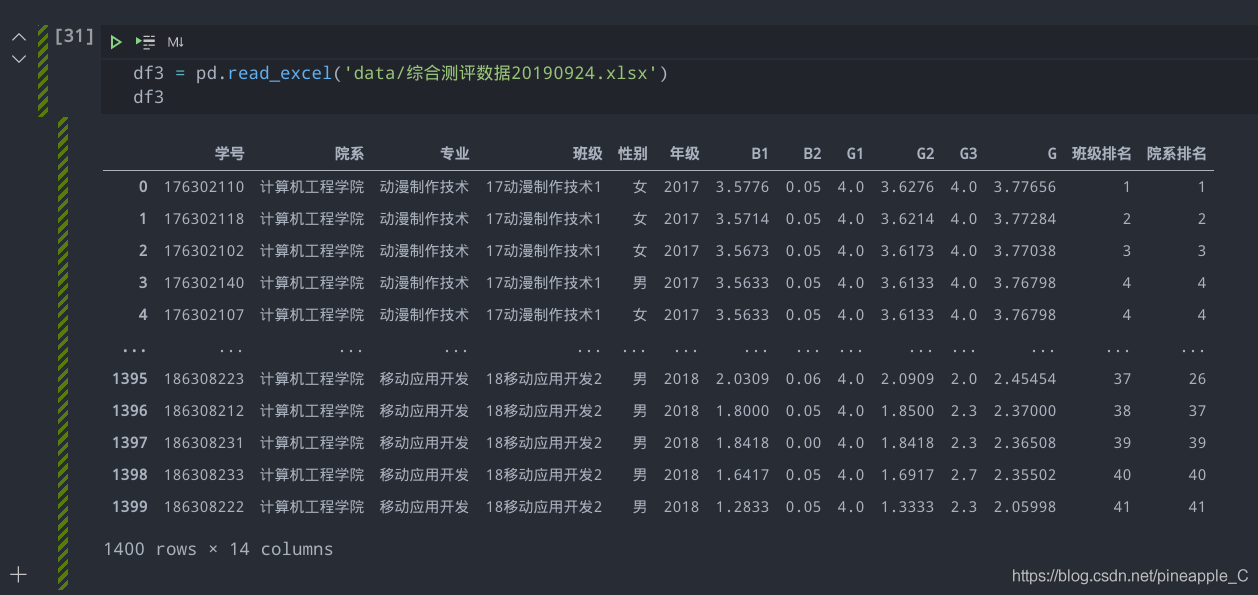Image resolution: width=1258 pixels, height=595 pixels.
Task: Collapse the output via the striped green gutter
Action: pos(61,350)
